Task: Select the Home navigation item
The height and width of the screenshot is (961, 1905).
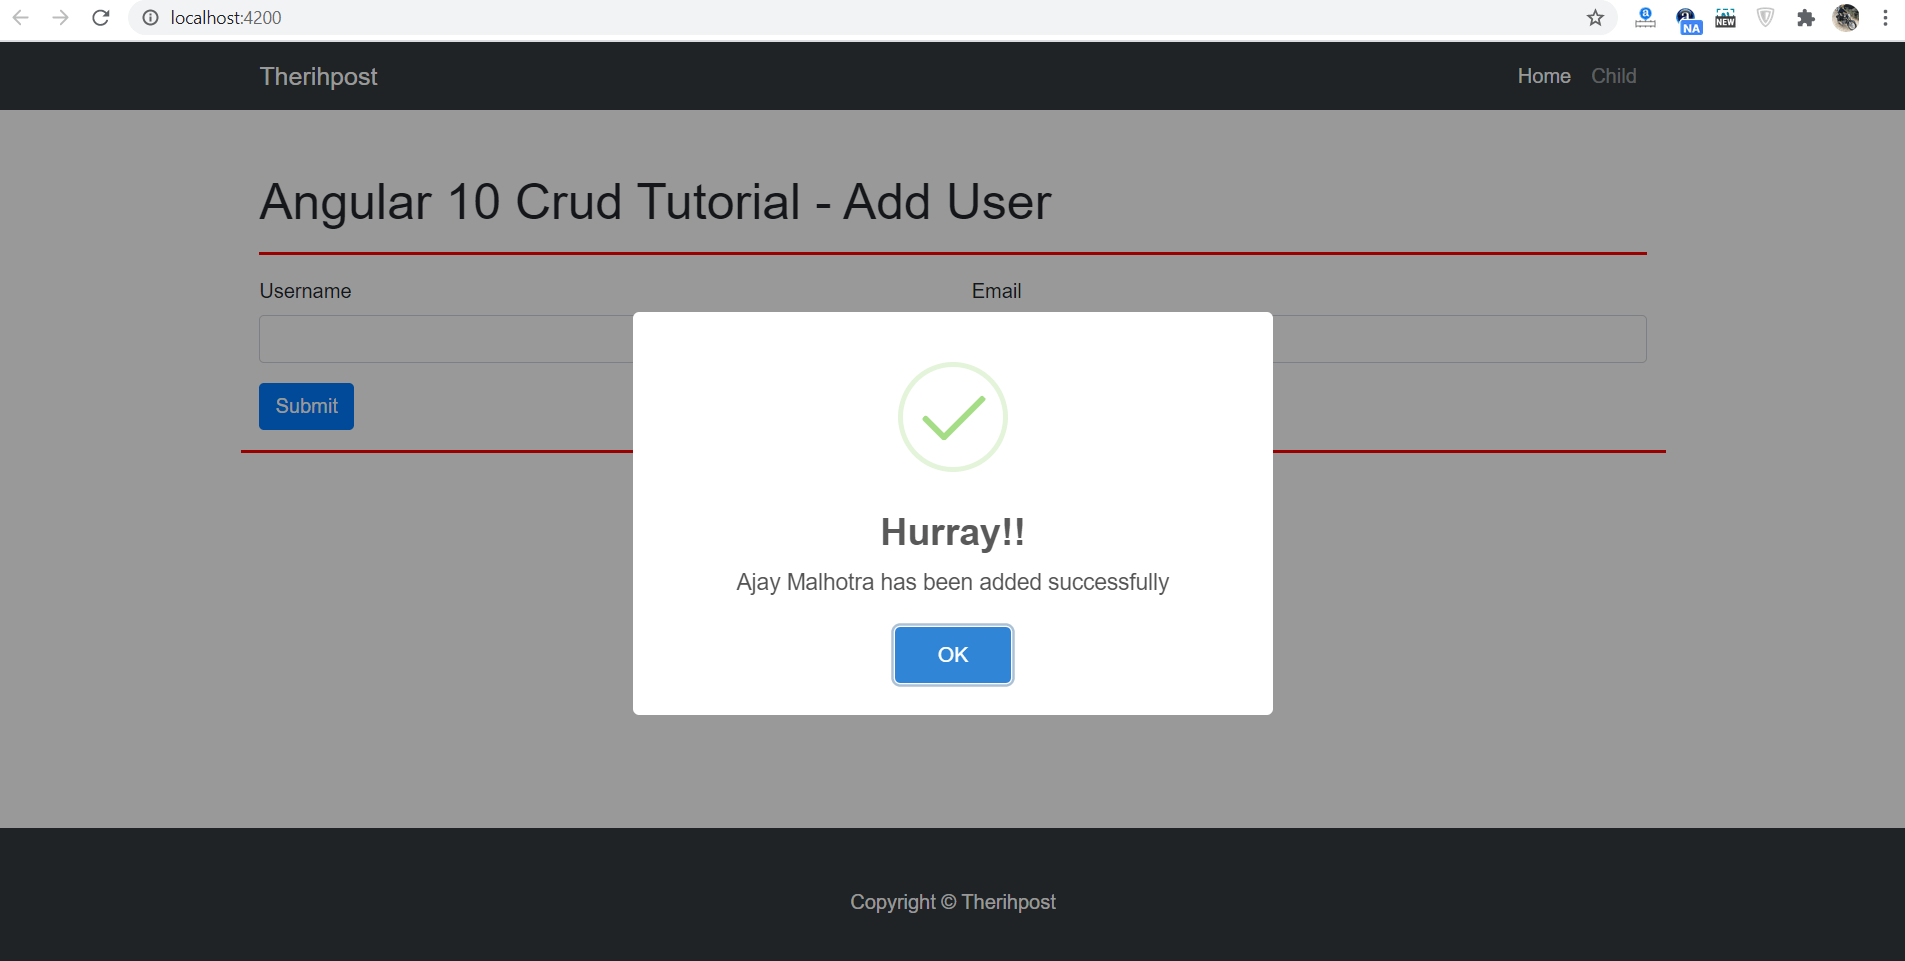Action: (x=1543, y=75)
